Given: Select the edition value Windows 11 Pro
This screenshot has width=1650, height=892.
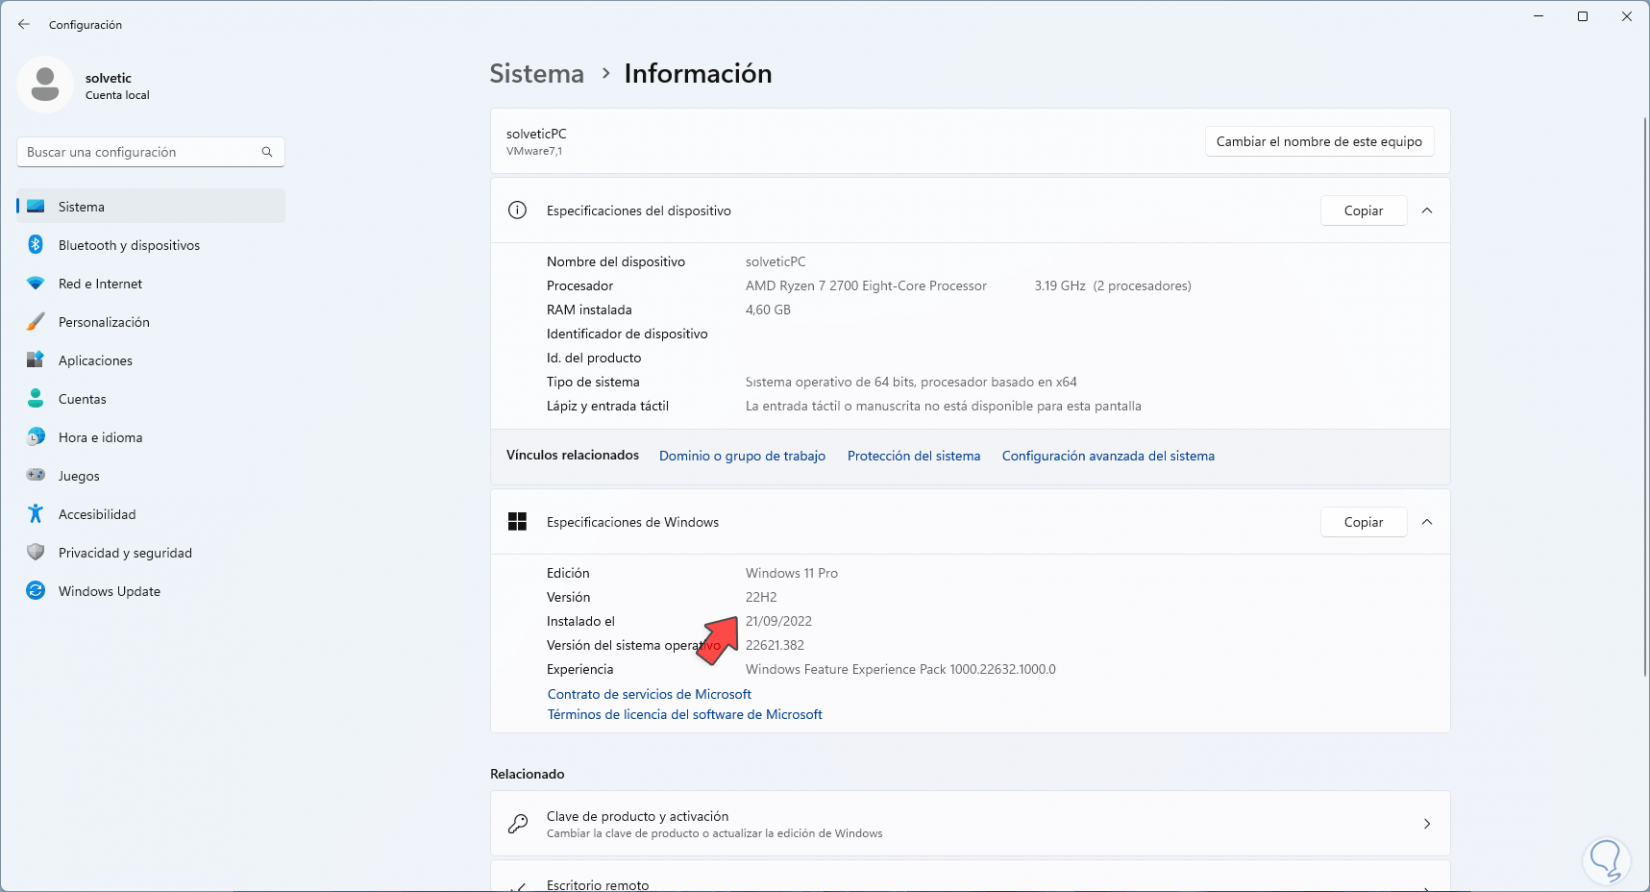Looking at the screenshot, I should 792,573.
